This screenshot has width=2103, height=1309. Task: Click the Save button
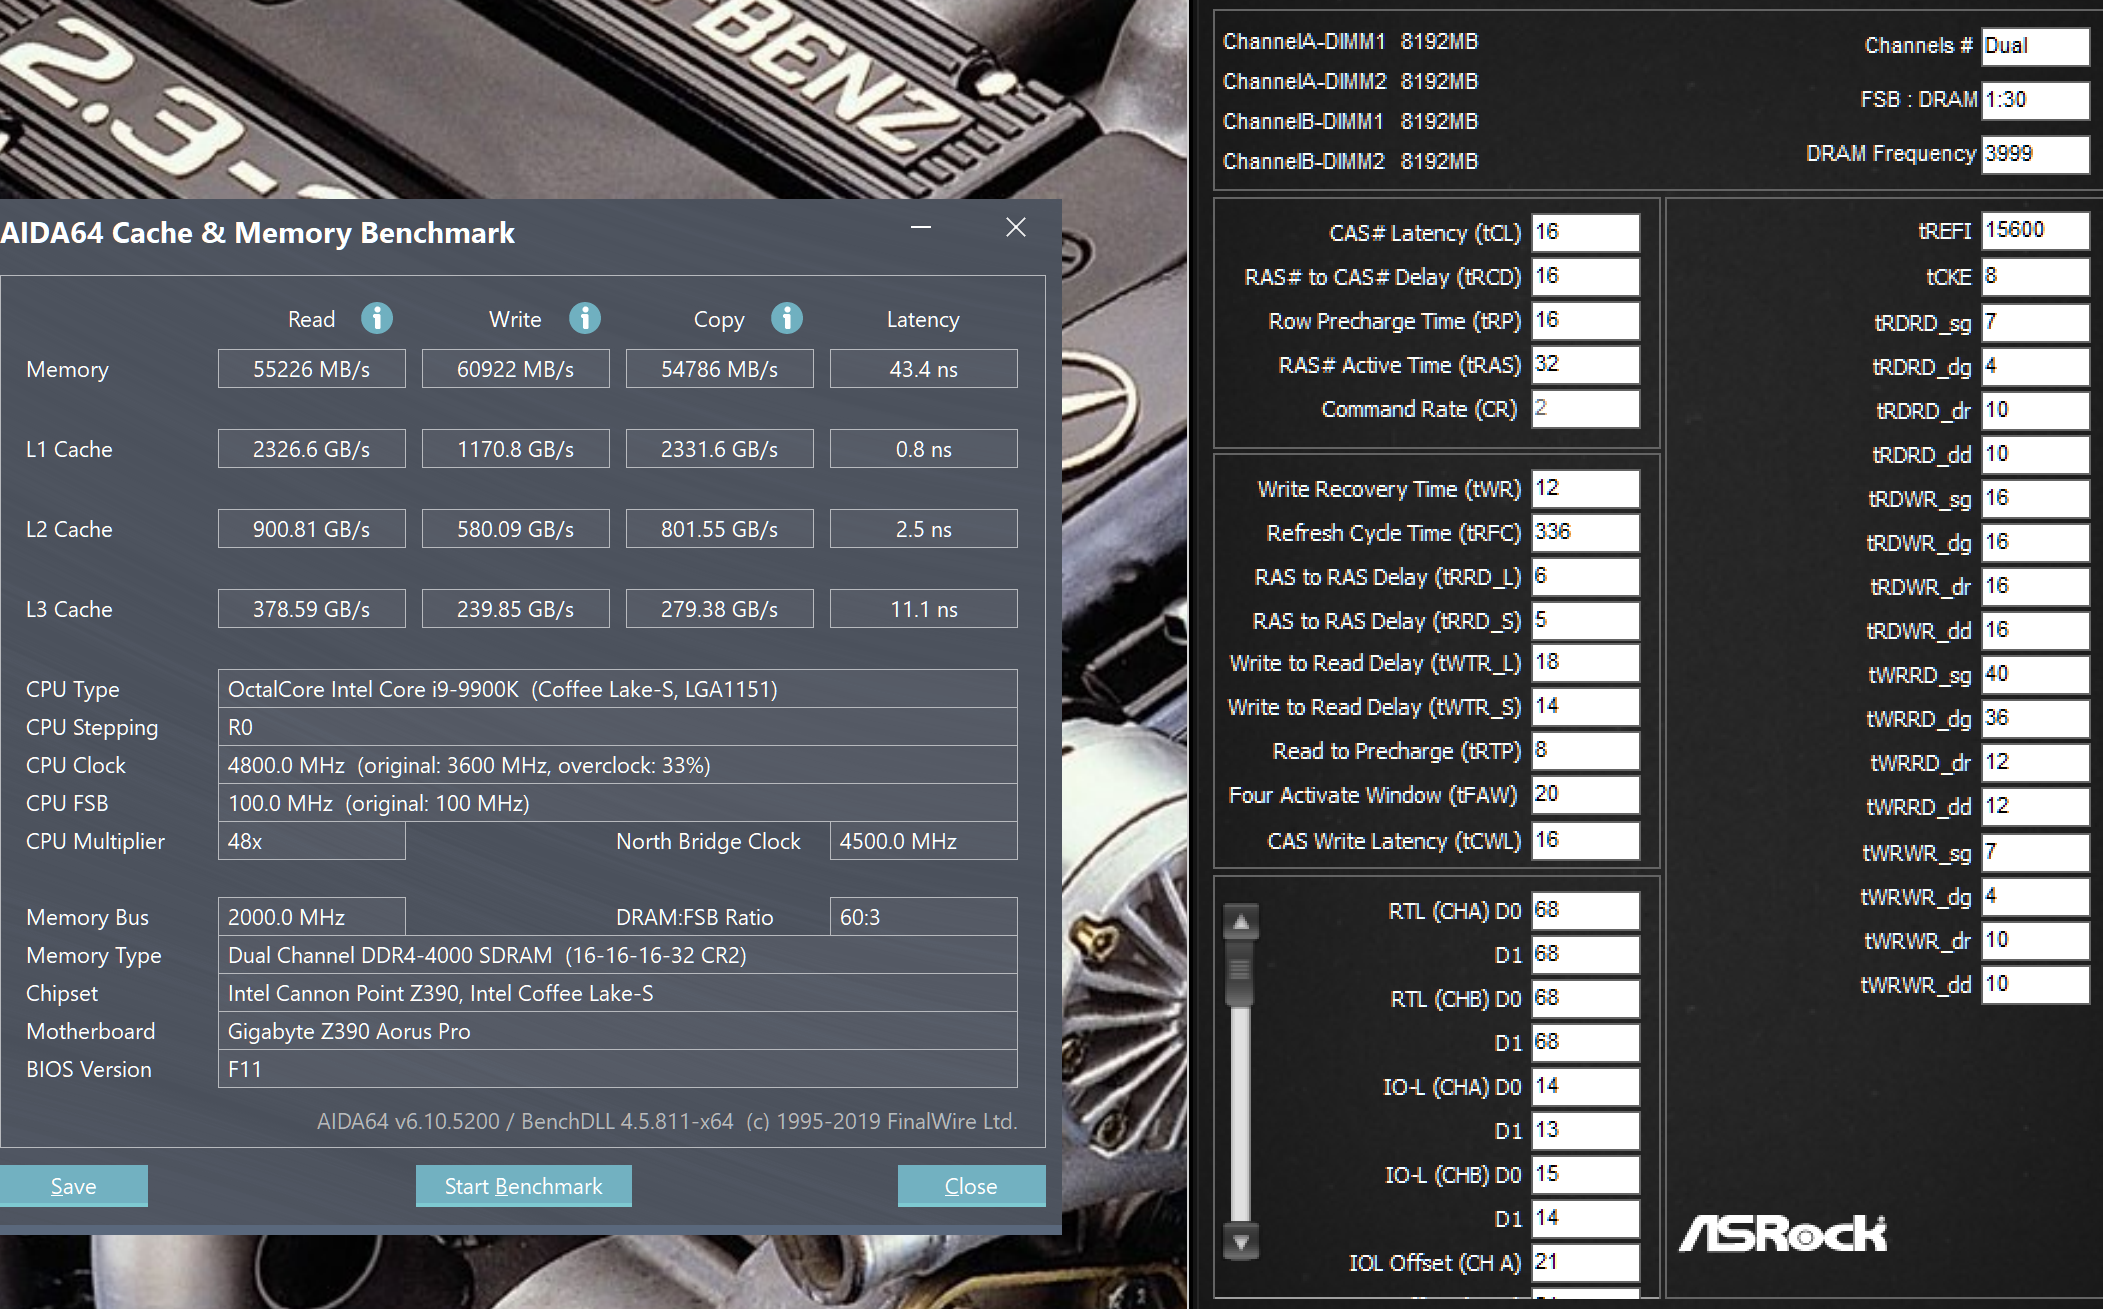[73, 1186]
